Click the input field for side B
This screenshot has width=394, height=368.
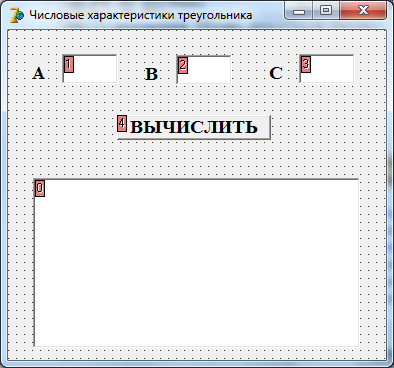click(x=204, y=70)
